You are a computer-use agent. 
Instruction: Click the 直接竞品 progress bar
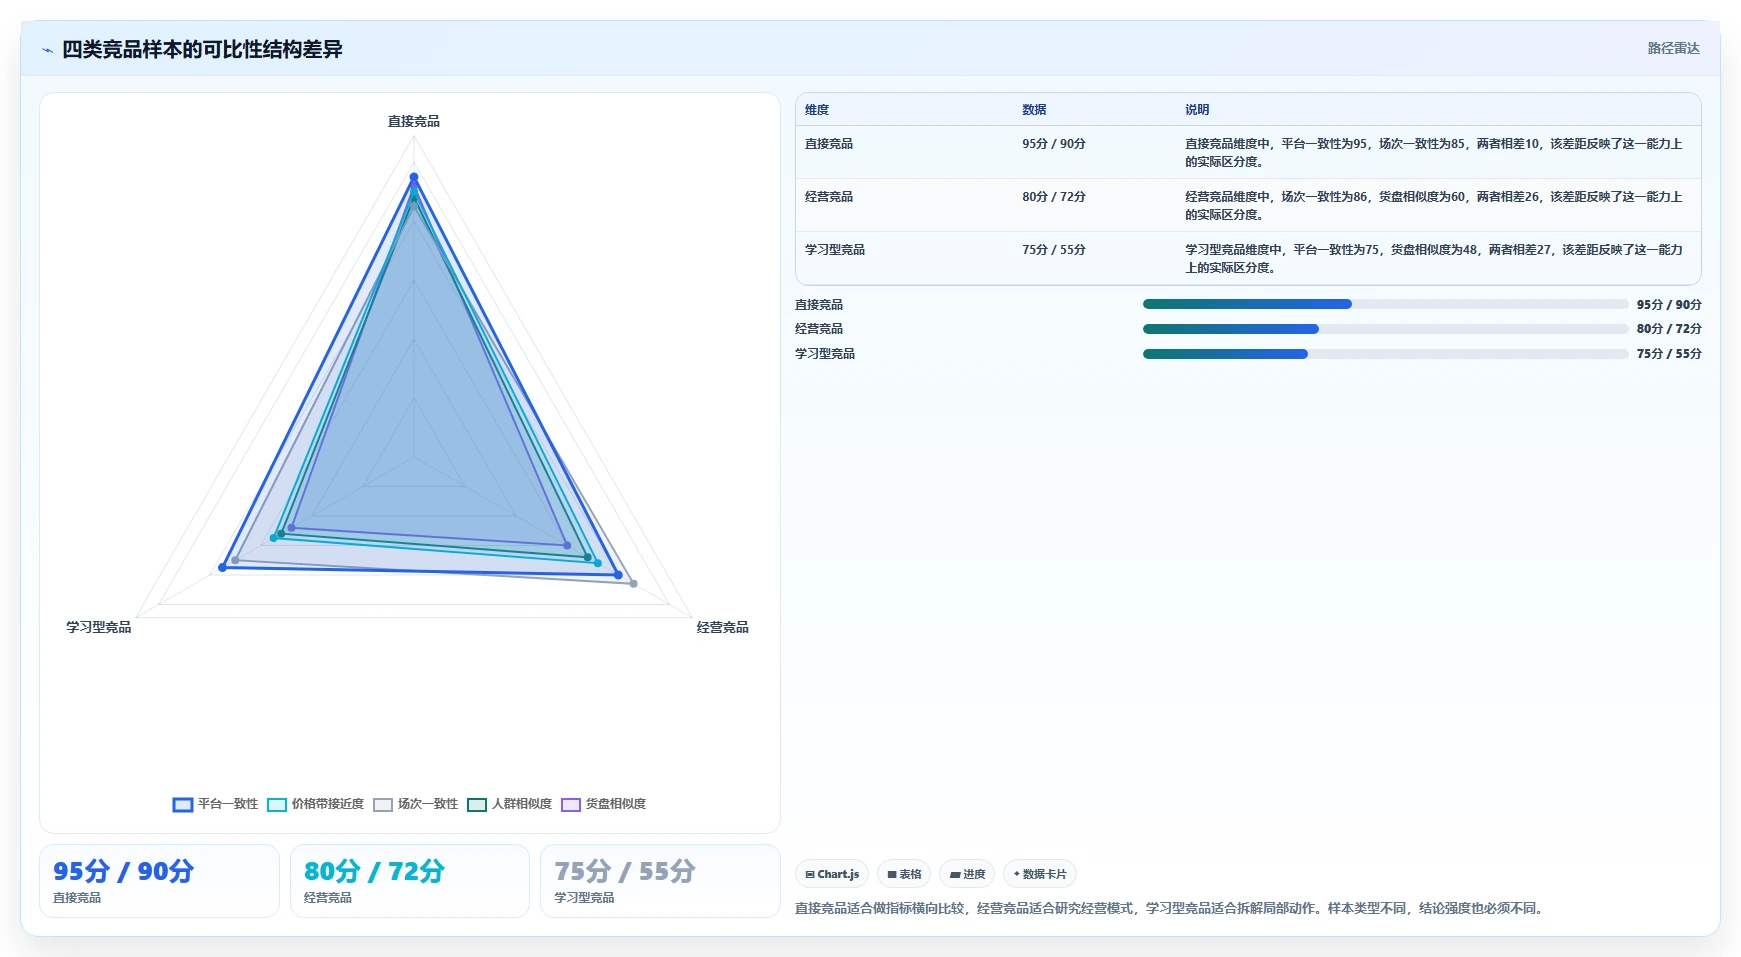coord(1385,304)
